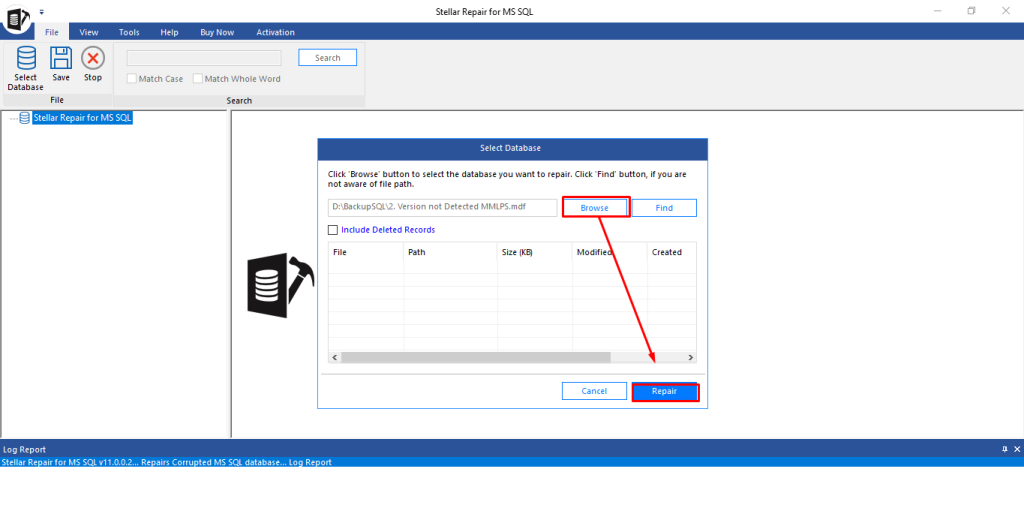Viewport: 1024px width, 517px height.
Task: Click the Browse button
Action: click(594, 208)
